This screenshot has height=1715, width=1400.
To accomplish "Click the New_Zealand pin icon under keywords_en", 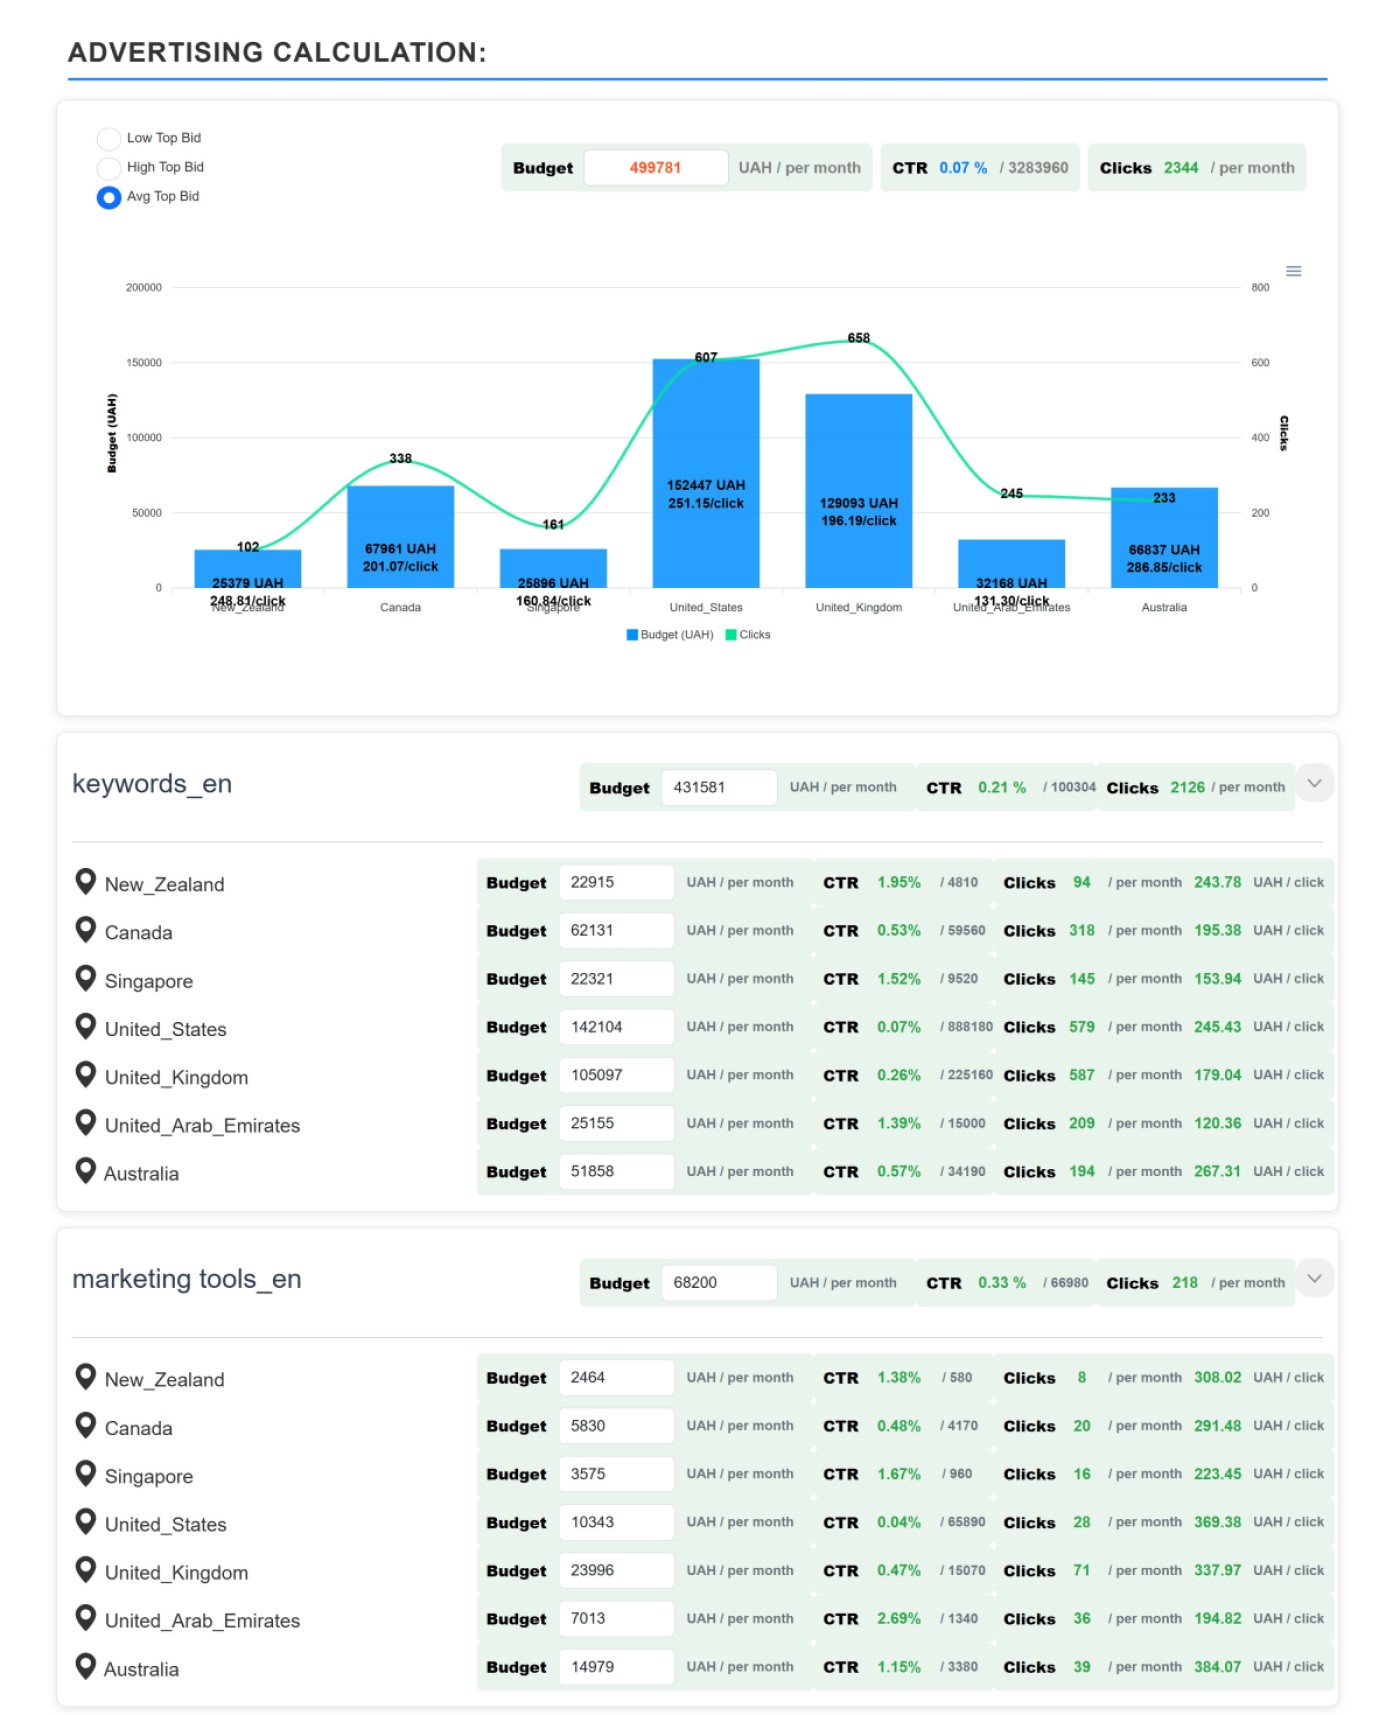I will [x=86, y=881].
